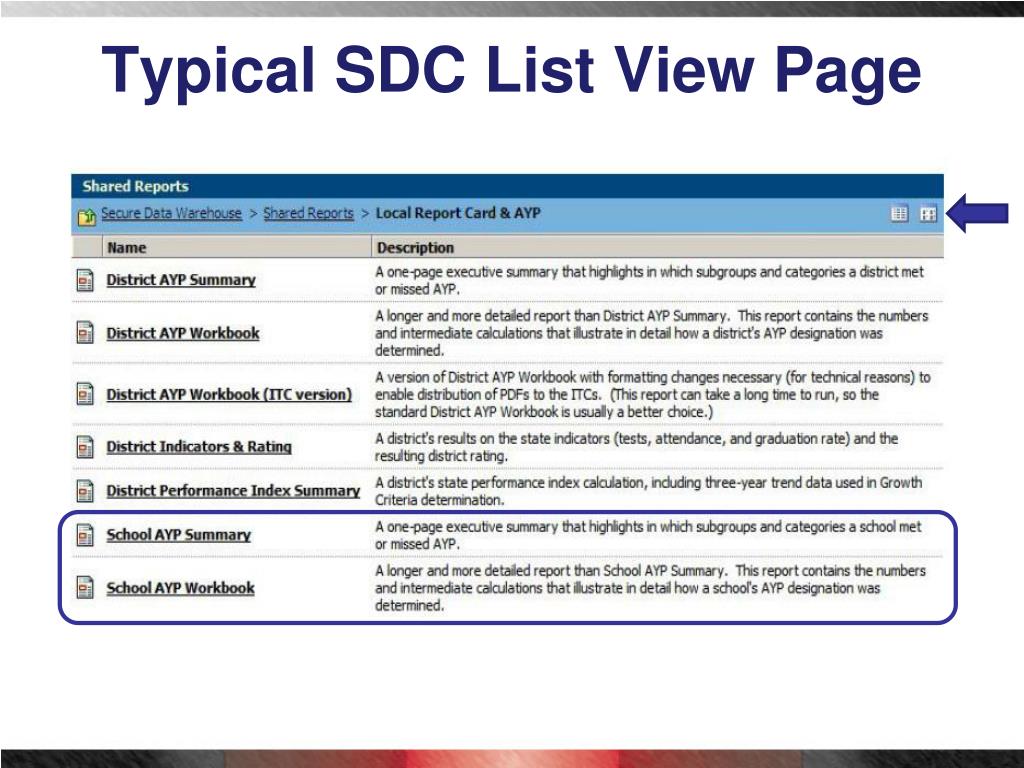Switch to tile view icon
The width and height of the screenshot is (1024, 768).
928,214
